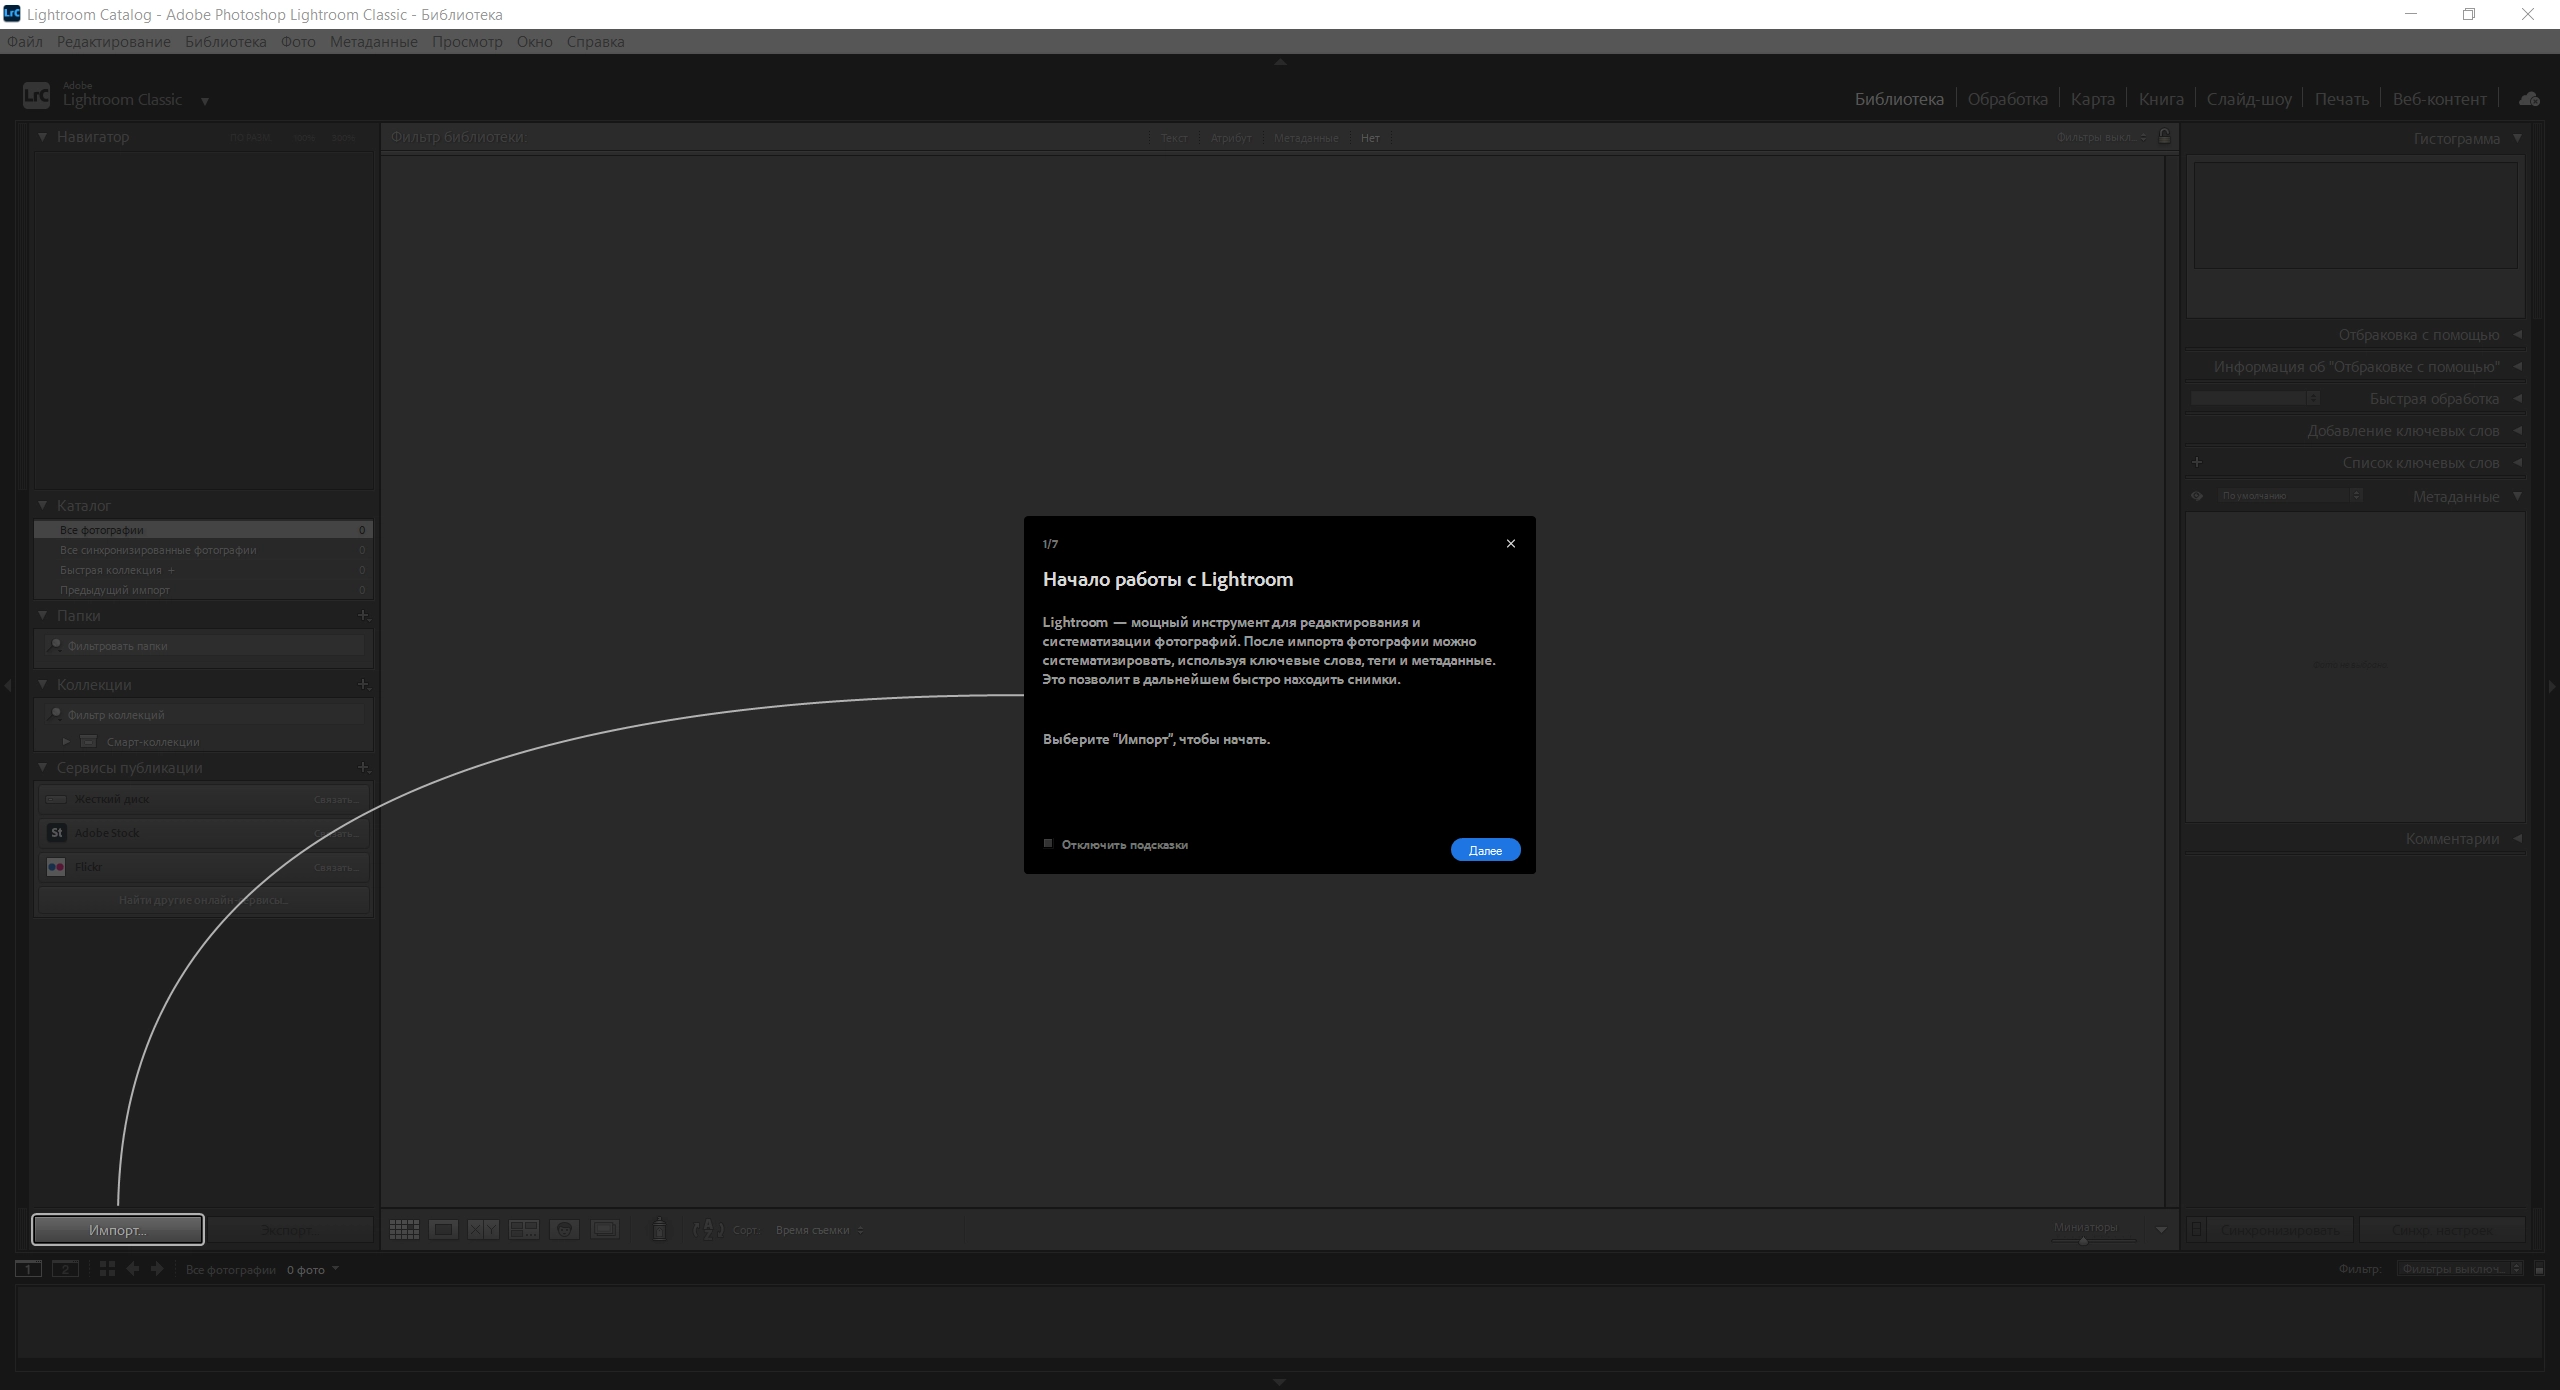The height and width of the screenshot is (1390, 2560).
Task: Close the Lightroom getting-started tip dialog
Action: (1511, 544)
